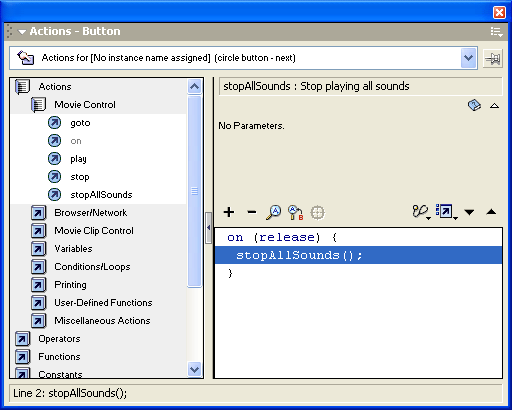
Task: Click the pin current script icon
Action: [x=493, y=59]
